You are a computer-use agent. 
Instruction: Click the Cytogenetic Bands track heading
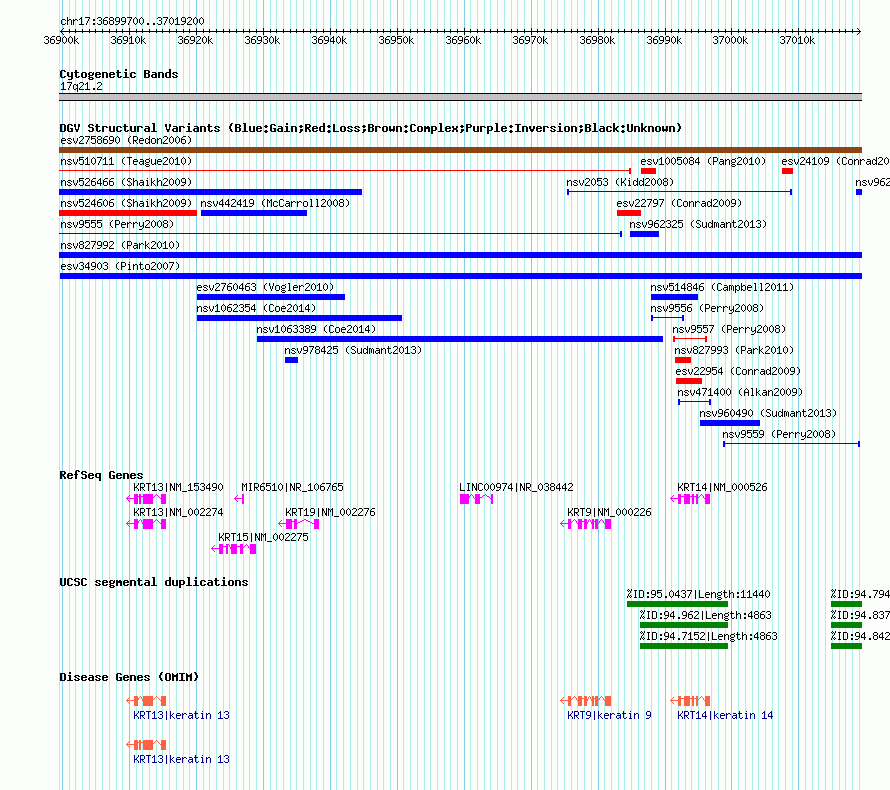tap(119, 74)
